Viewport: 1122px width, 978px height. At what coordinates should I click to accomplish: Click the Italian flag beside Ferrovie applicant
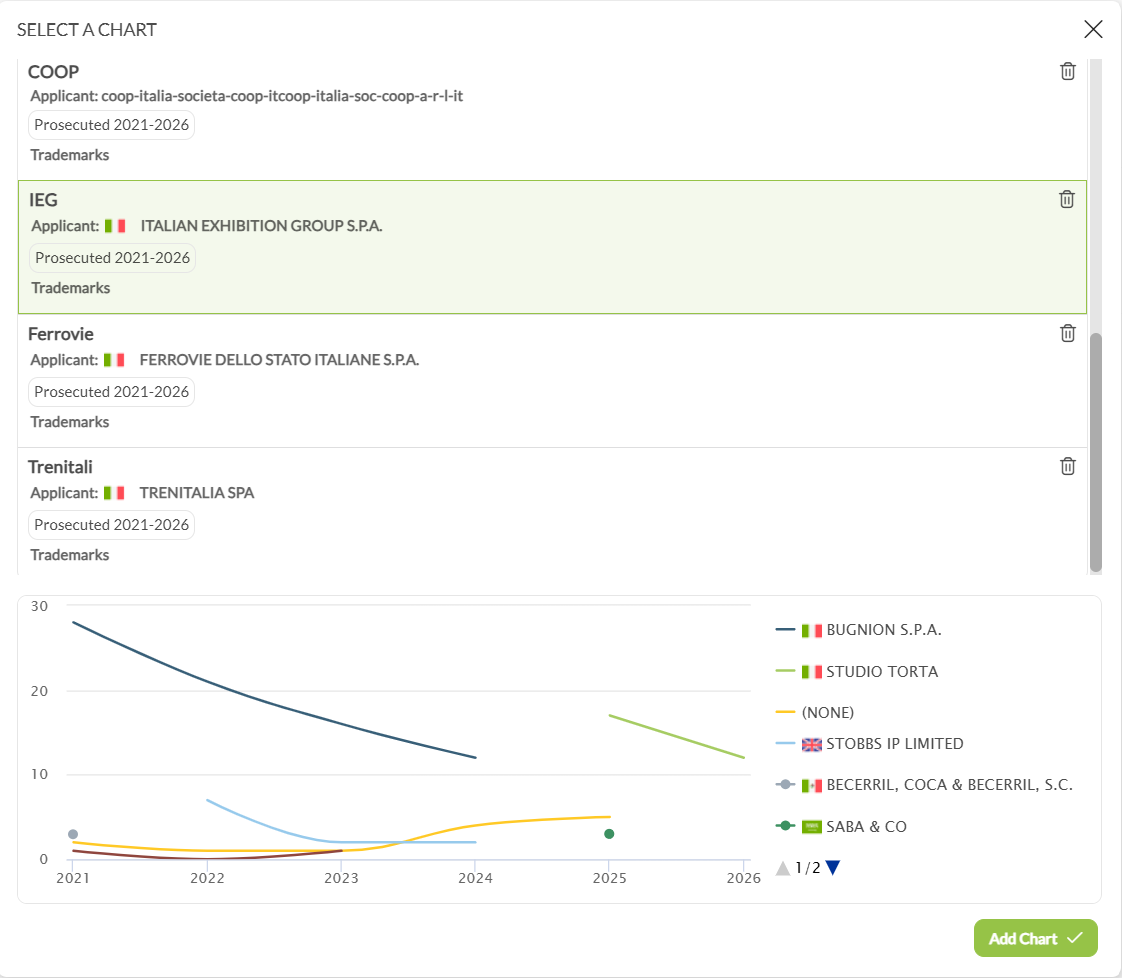tap(114, 360)
